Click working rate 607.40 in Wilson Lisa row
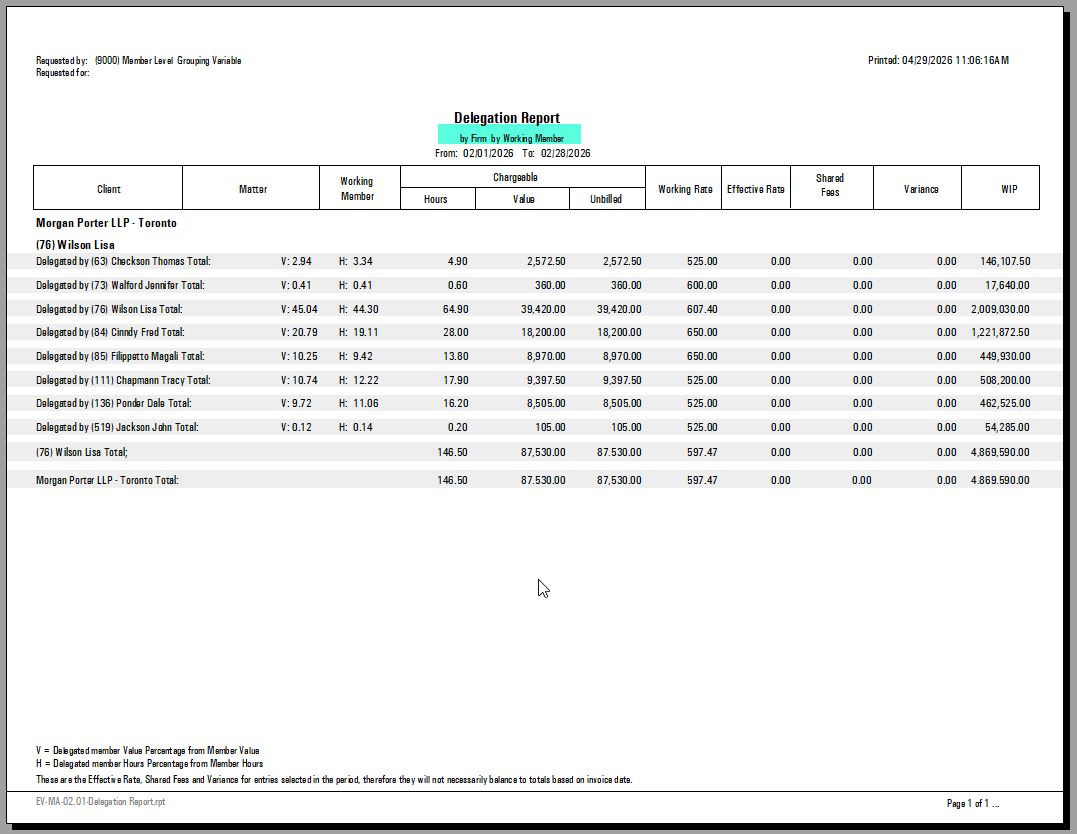The width and height of the screenshot is (1077, 834). point(702,309)
